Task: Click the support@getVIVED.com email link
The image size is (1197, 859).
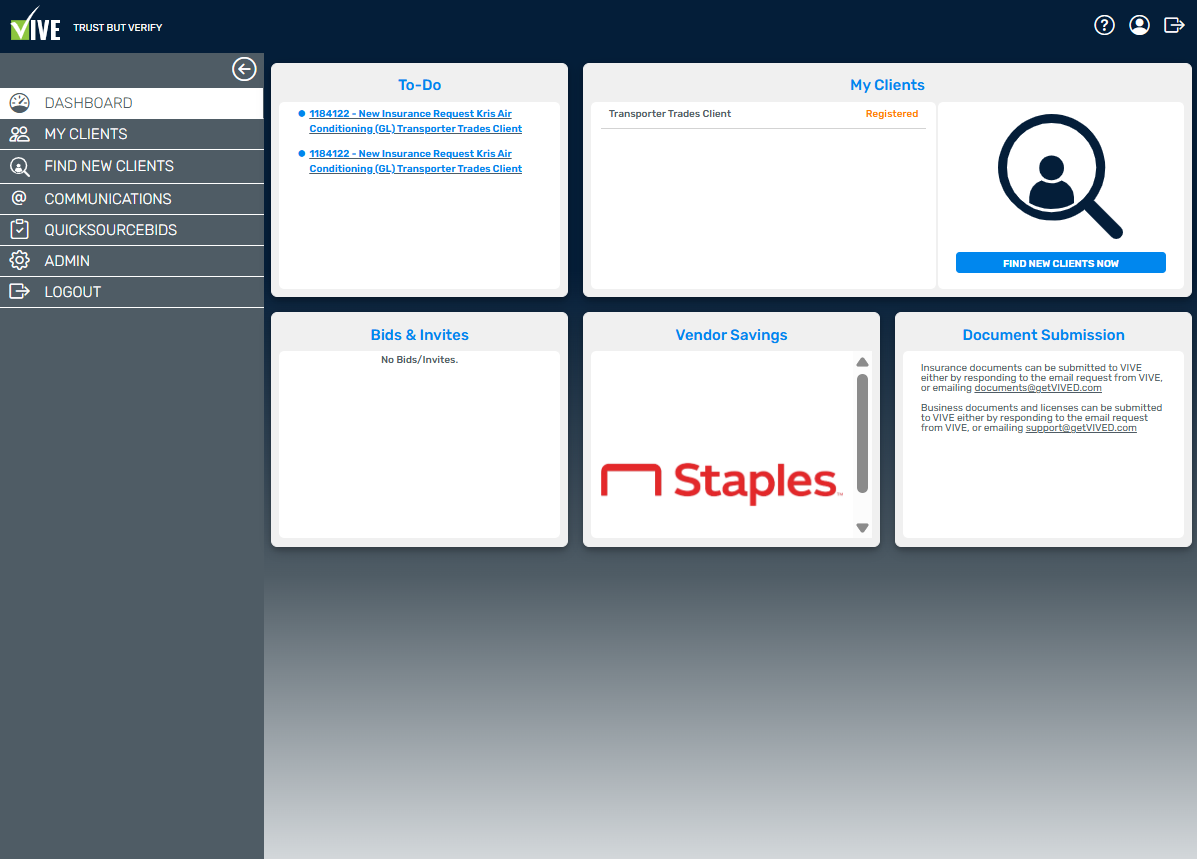Action: click(x=1081, y=428)
